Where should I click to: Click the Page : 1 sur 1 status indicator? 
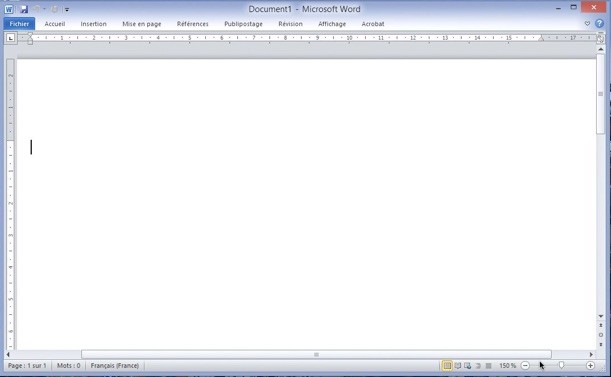point(27,366)
